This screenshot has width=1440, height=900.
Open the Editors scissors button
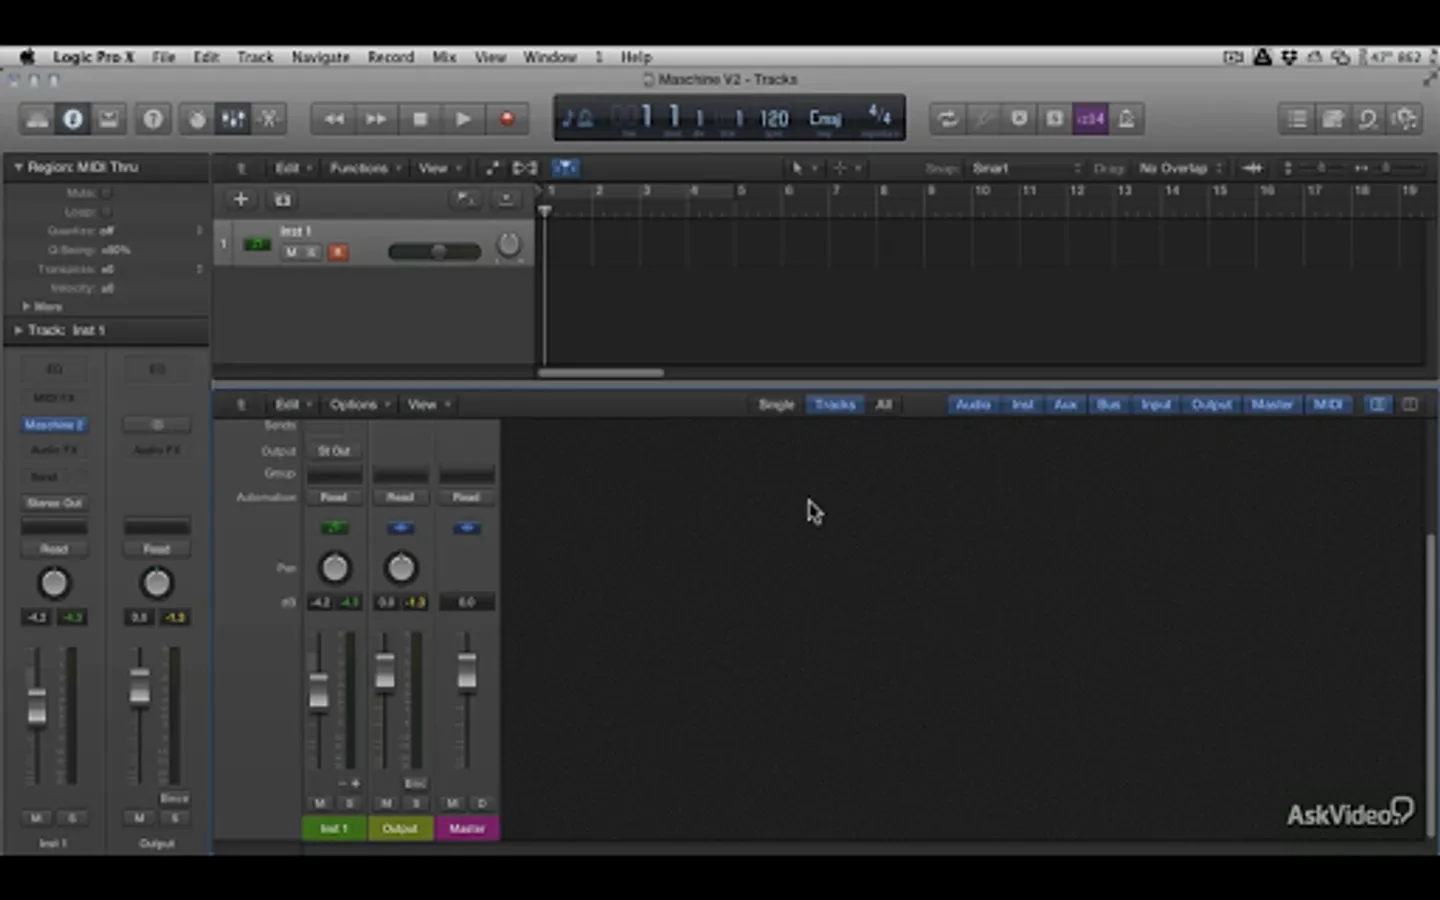(x=269, y=119)
